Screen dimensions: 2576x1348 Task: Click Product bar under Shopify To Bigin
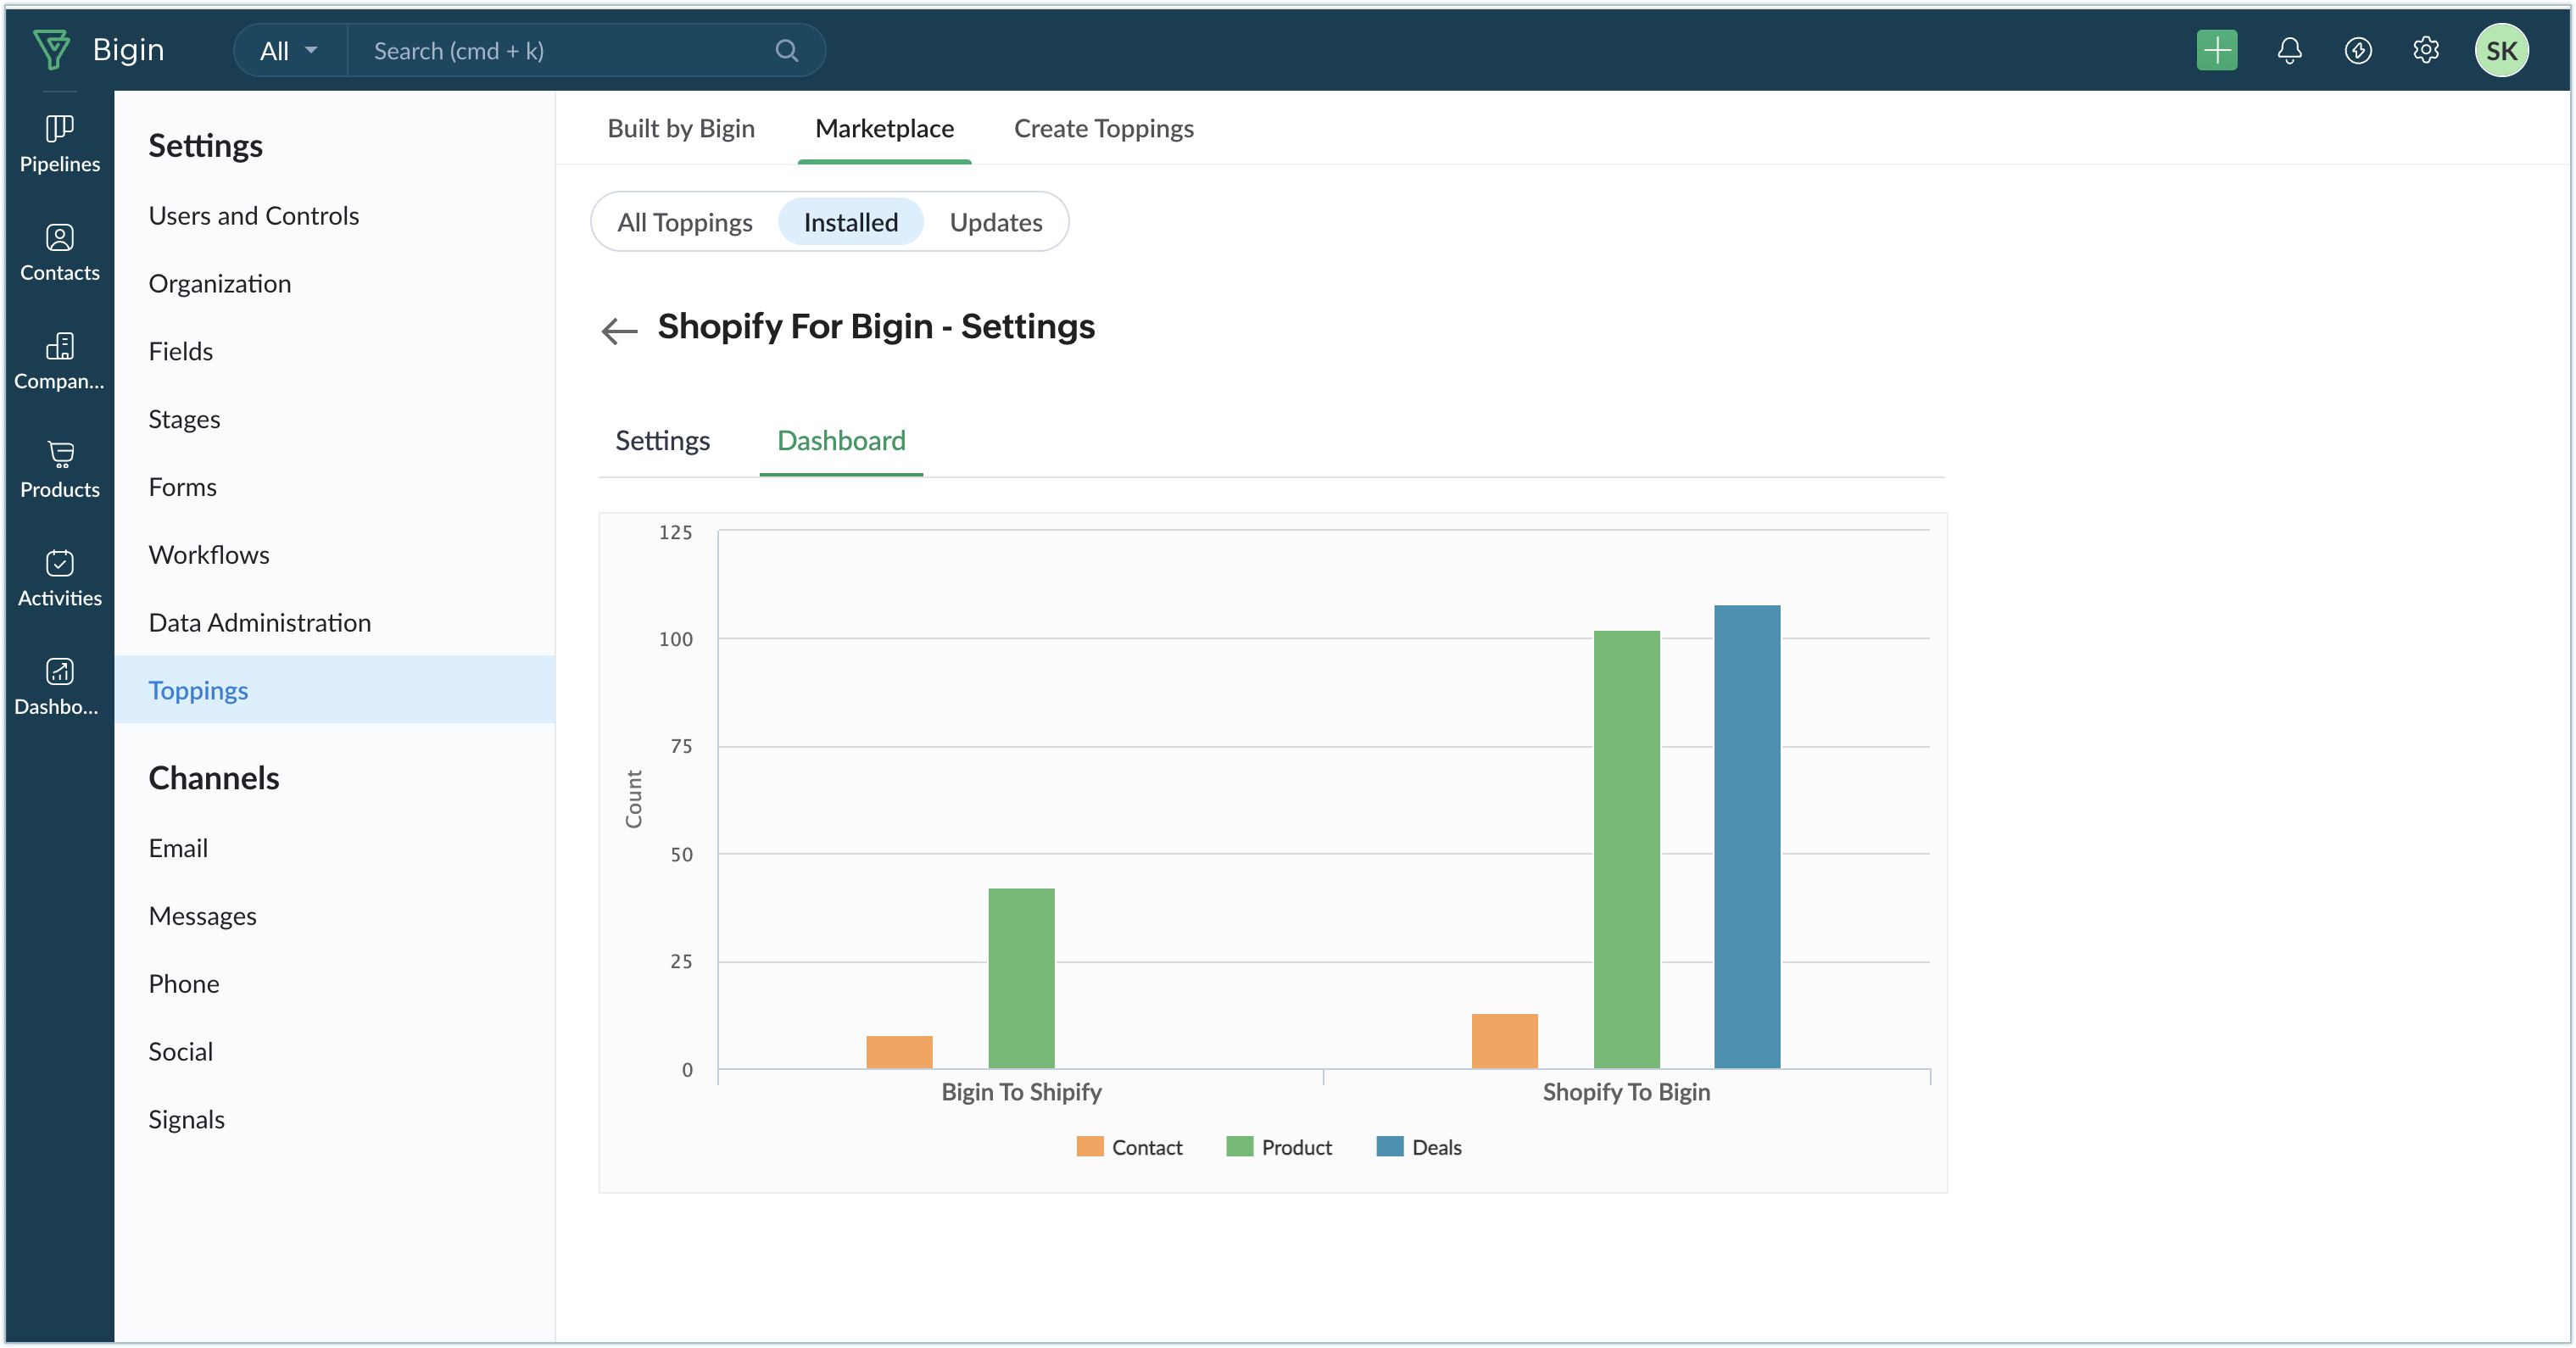1626,849
